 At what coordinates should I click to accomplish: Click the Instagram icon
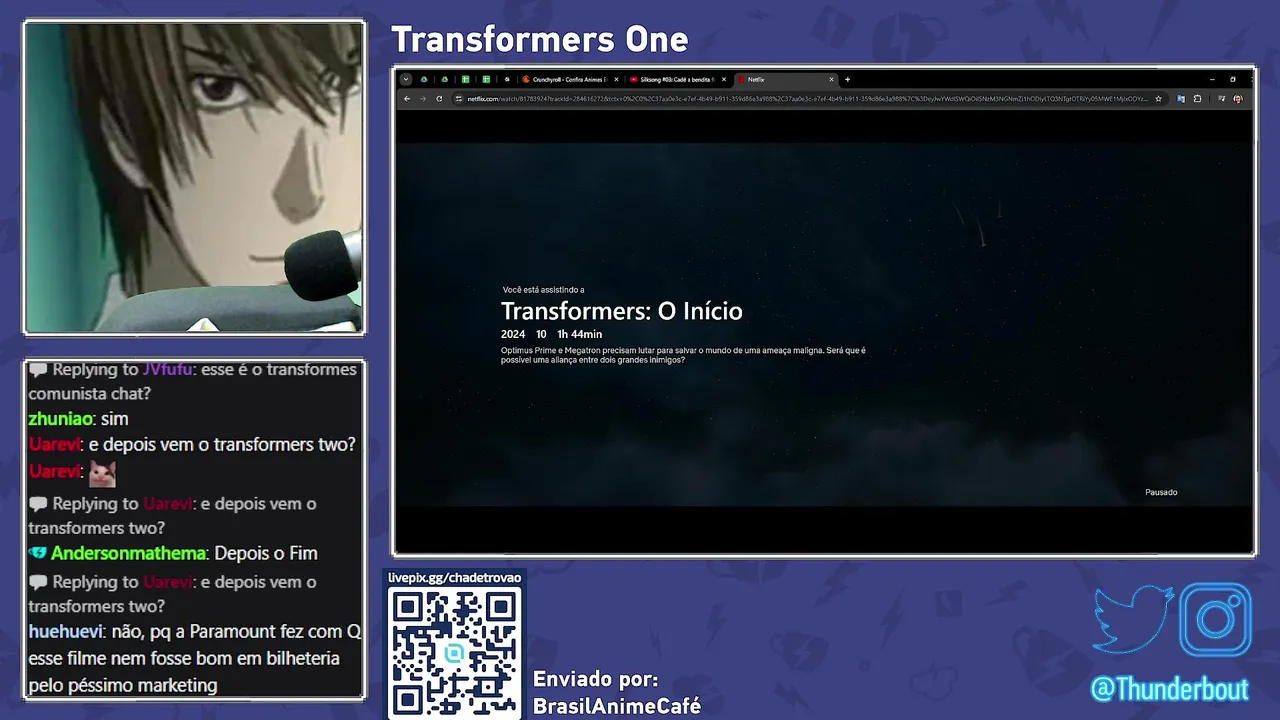tap(1216, 620)
